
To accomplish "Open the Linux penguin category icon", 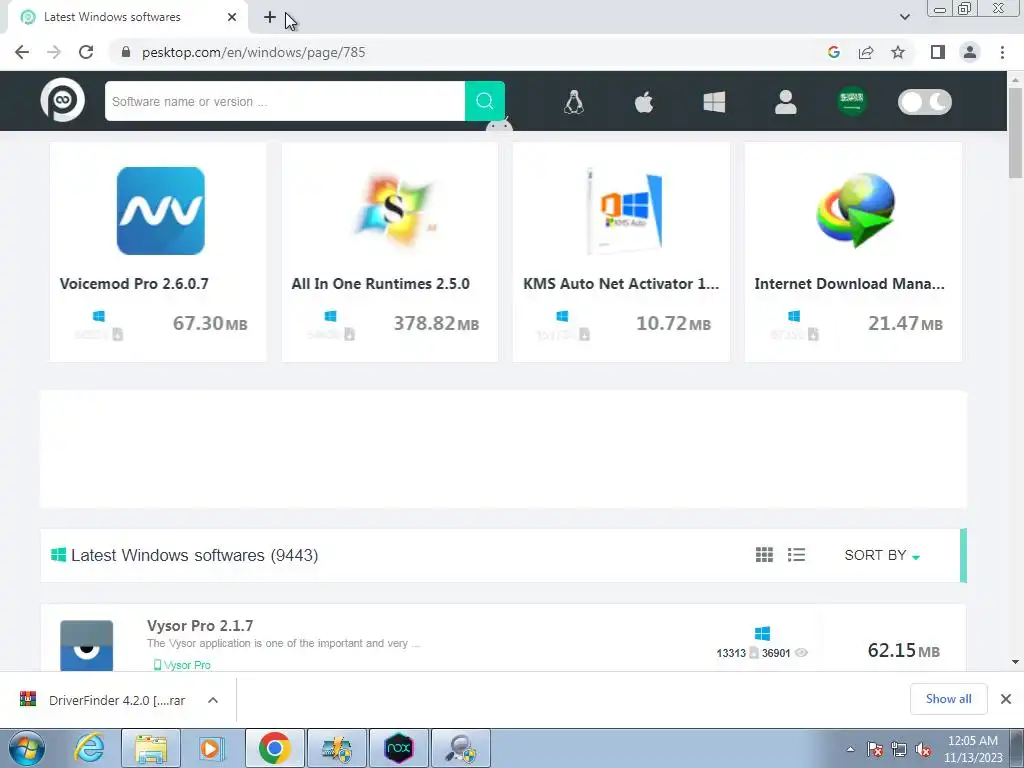I will coord(573,102).
